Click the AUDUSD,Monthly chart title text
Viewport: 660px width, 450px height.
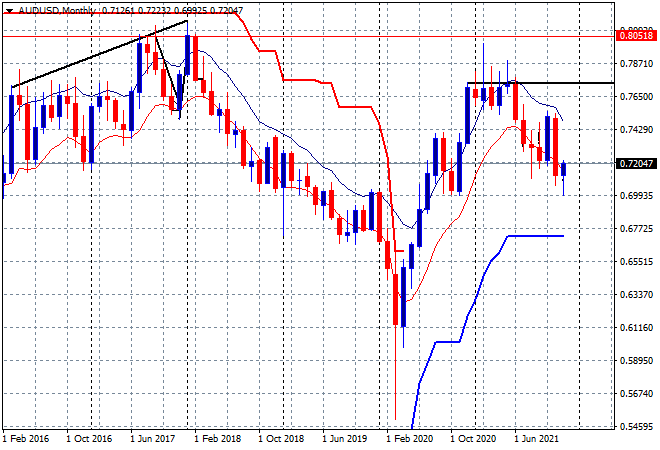click(x=57, y=10)
